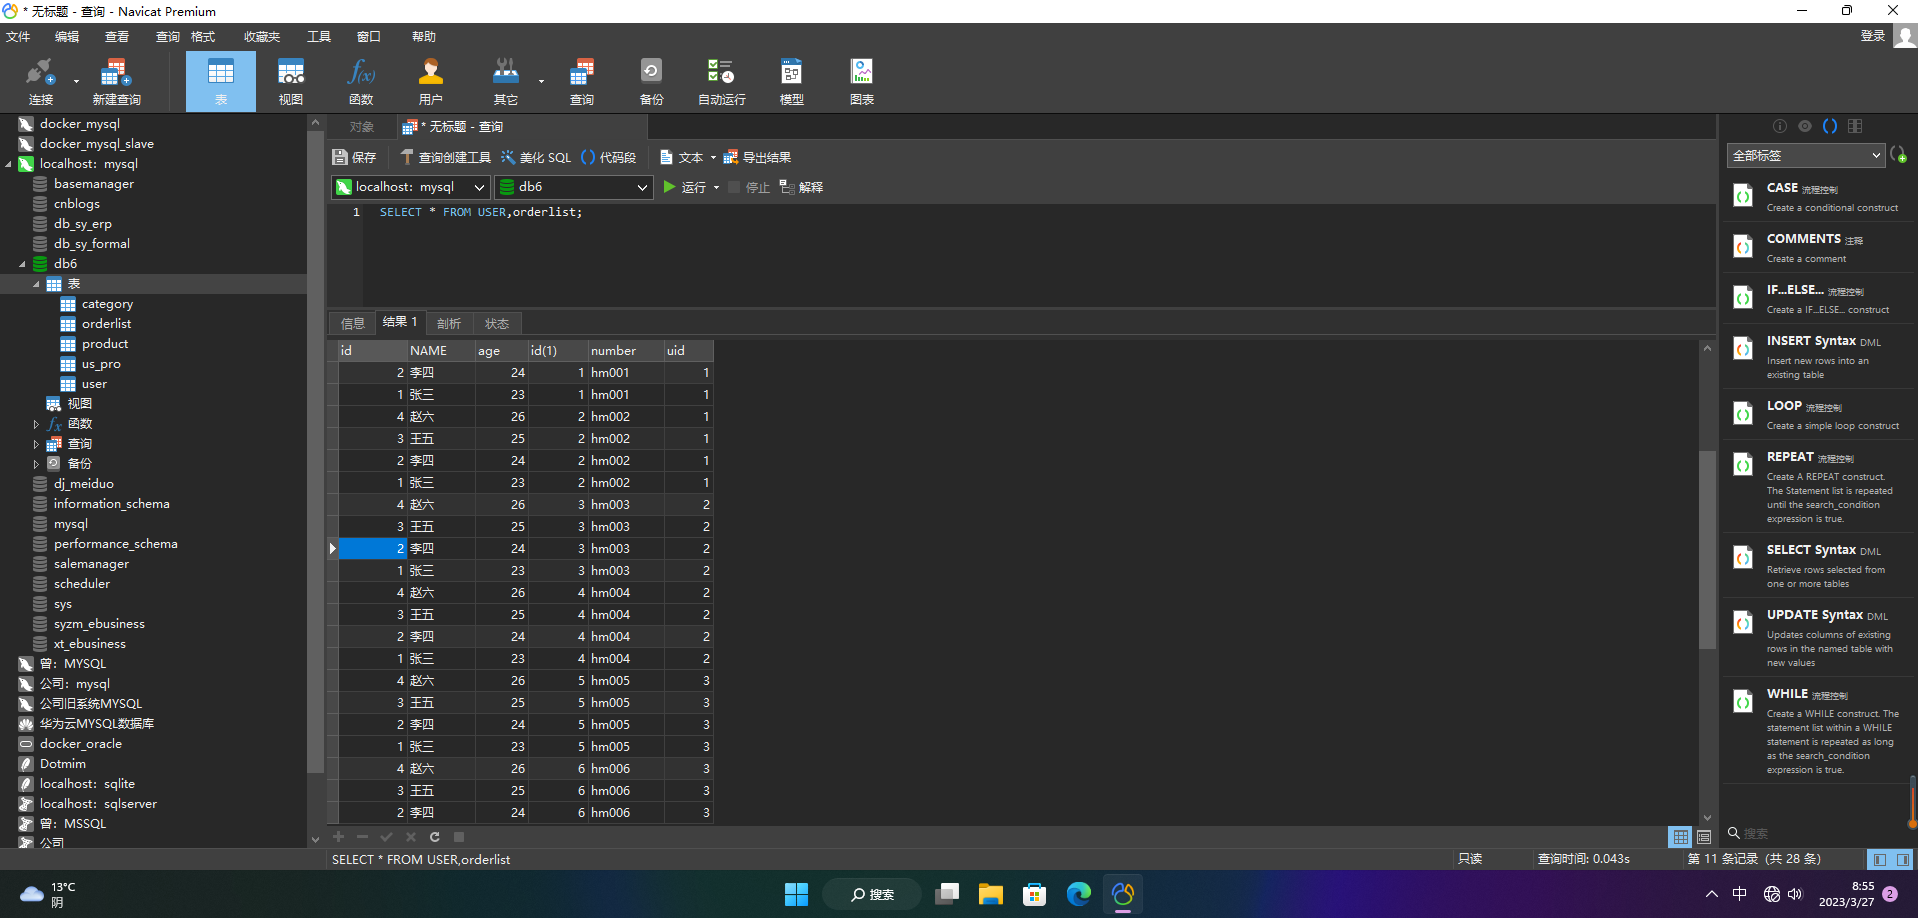
Task: Refresh the result grid
Action: (435, 837)
